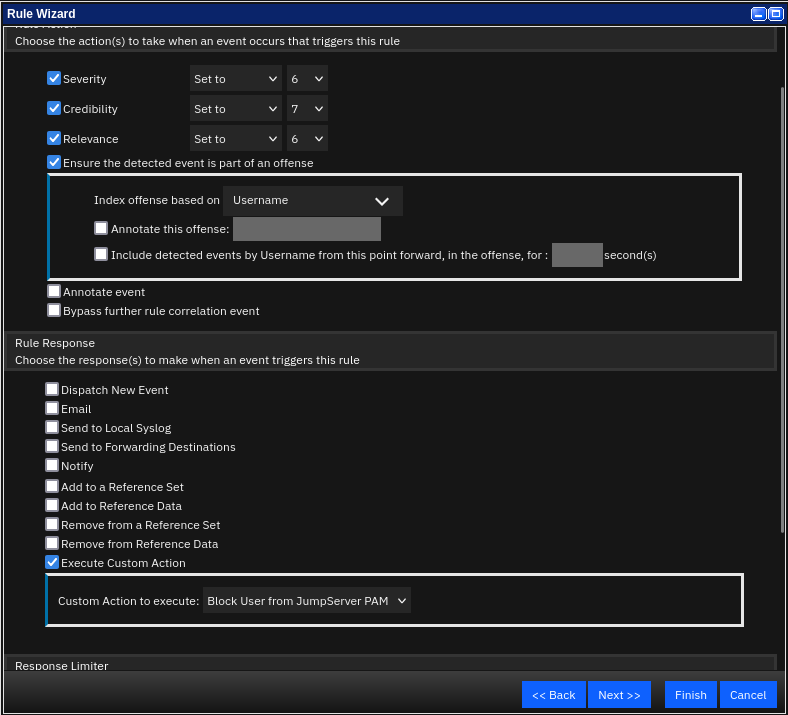Viewport: 788px width, 715px height.
Task: Click the Finish button
Action: click(691, 695)
